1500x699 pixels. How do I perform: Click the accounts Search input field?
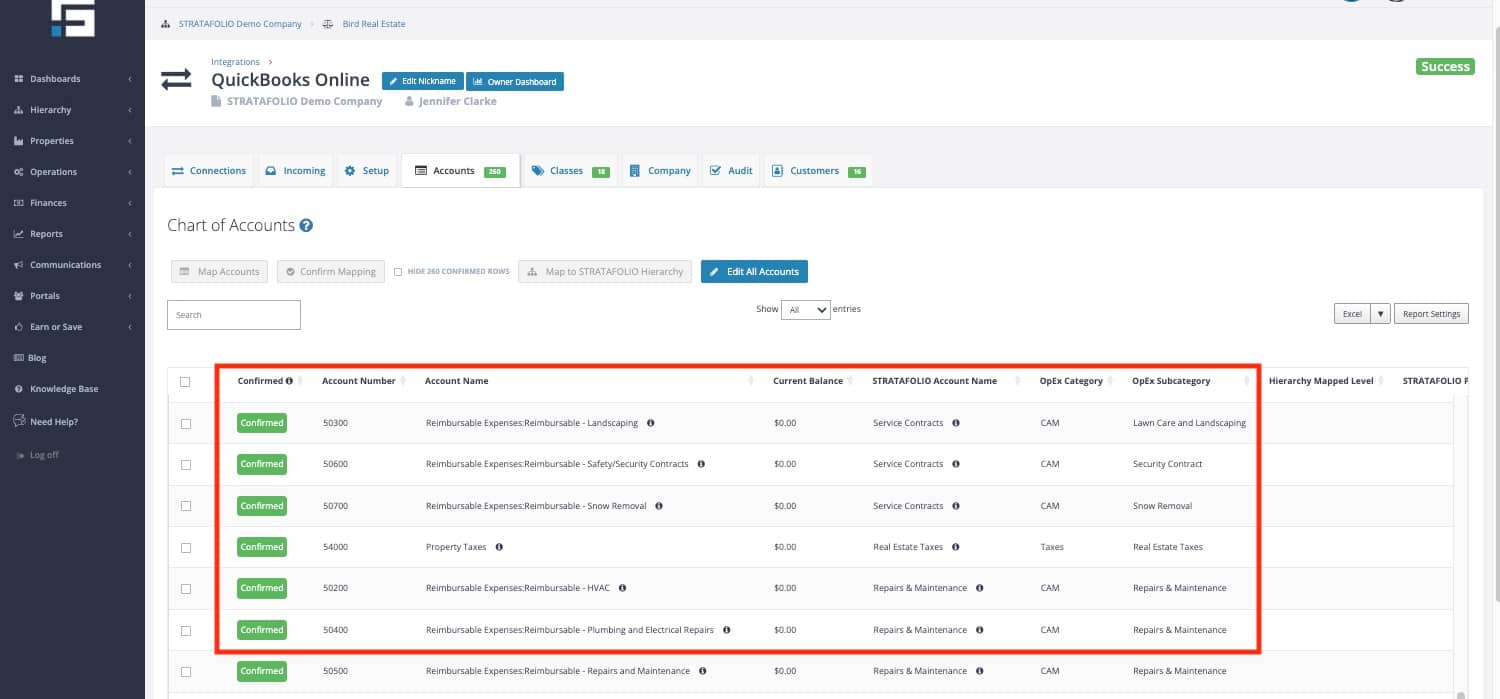[234, 315]
